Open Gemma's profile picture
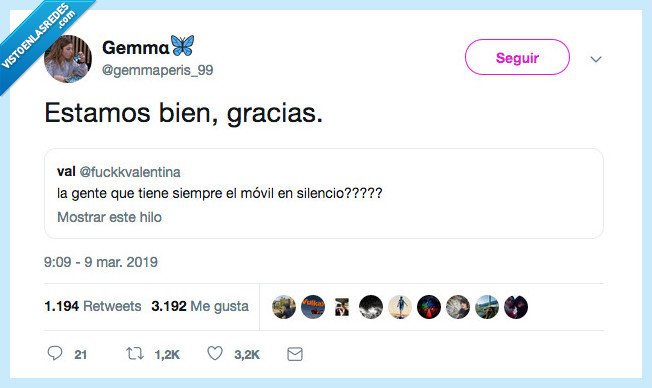652x388 pixels. click(x=67, y=59)
